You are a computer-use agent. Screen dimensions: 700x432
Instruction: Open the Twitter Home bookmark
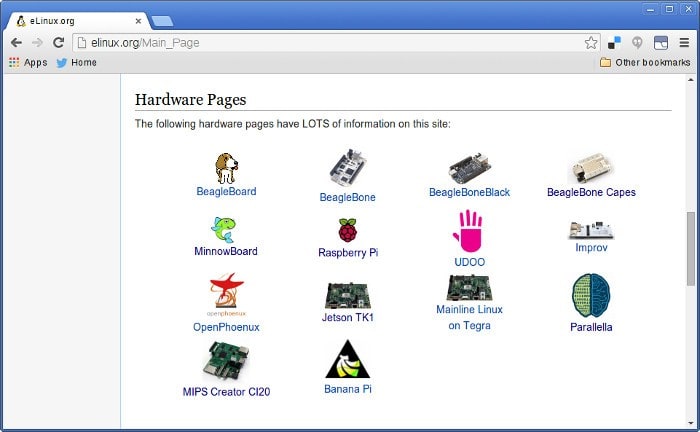[x=76, y=62]
